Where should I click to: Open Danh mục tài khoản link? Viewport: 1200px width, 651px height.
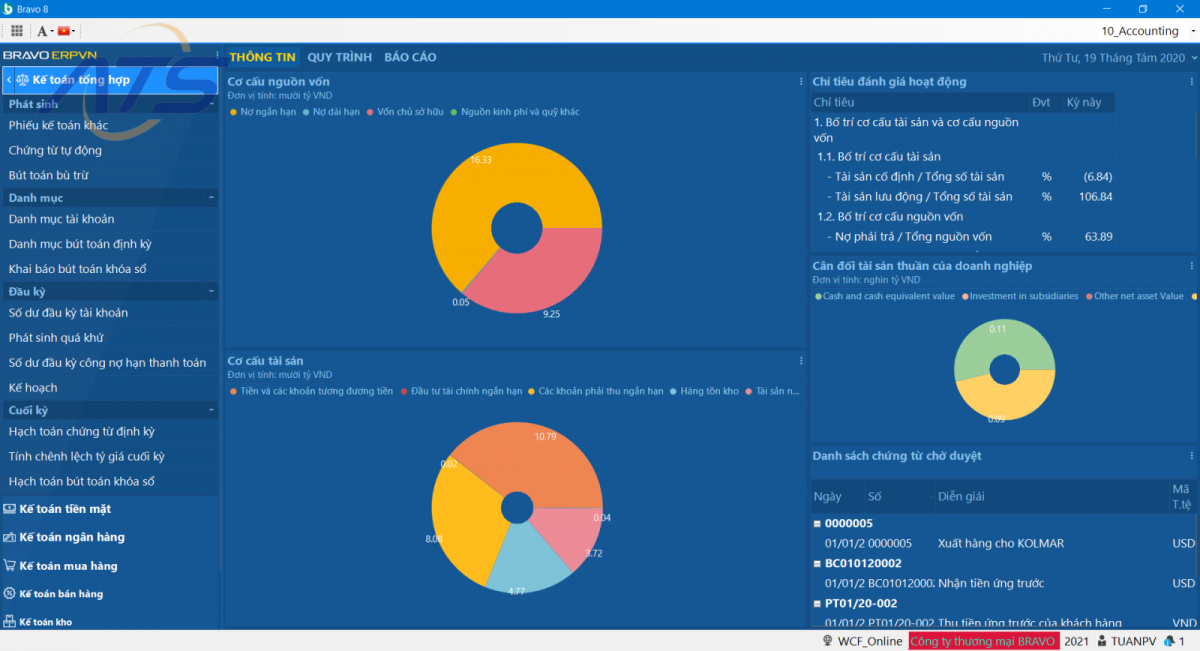click(x=61, y=219)
